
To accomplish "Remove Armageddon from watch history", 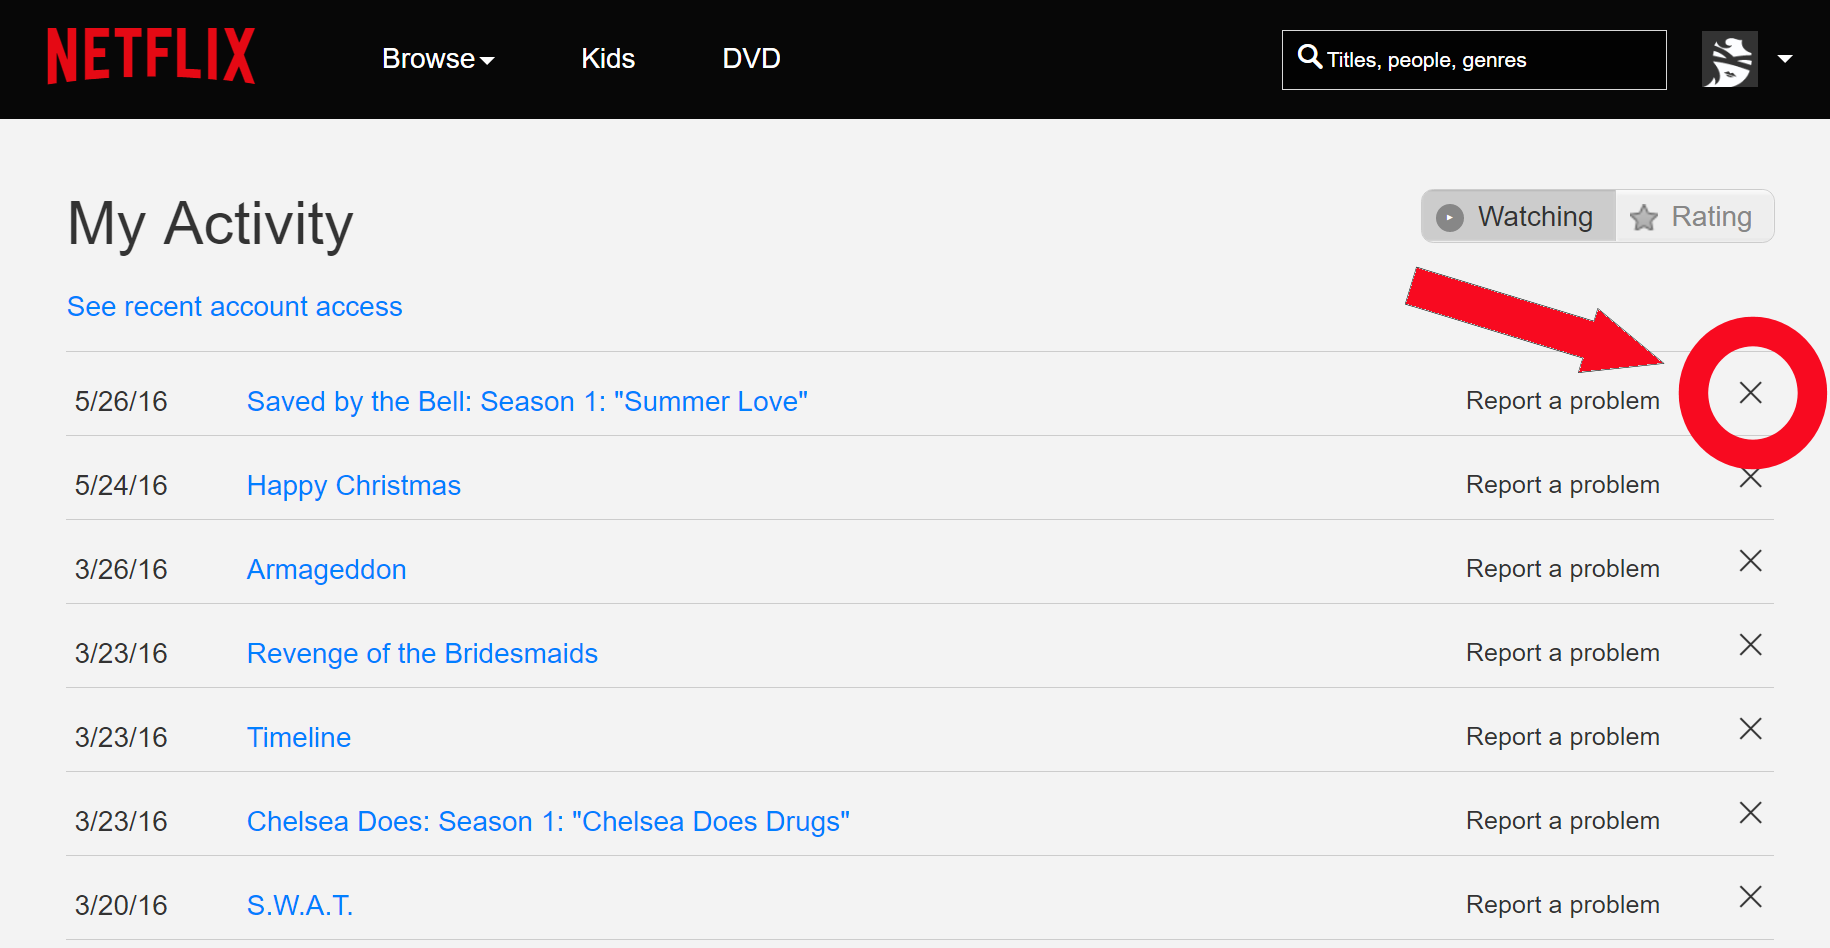I will [x=1751, y=561].
